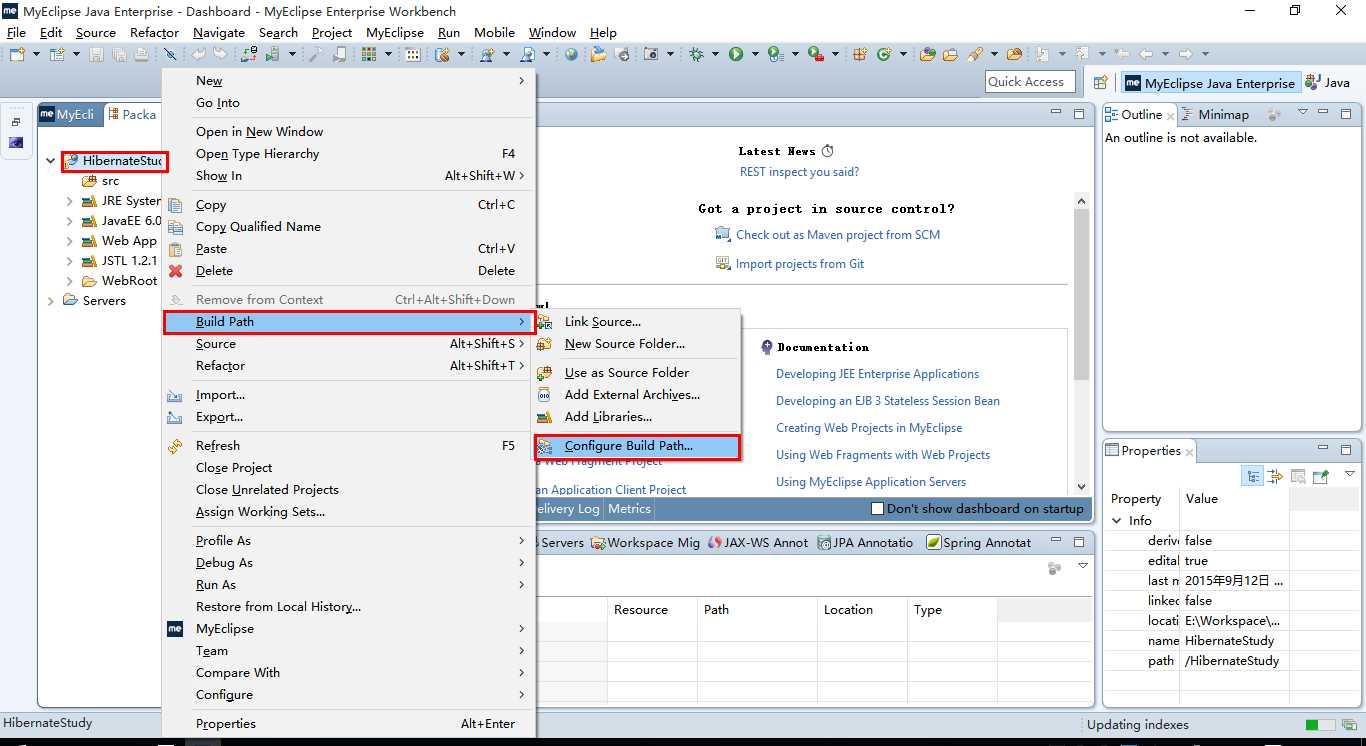Collapse the HibernateStudy project tree

(x=52, y=161)
